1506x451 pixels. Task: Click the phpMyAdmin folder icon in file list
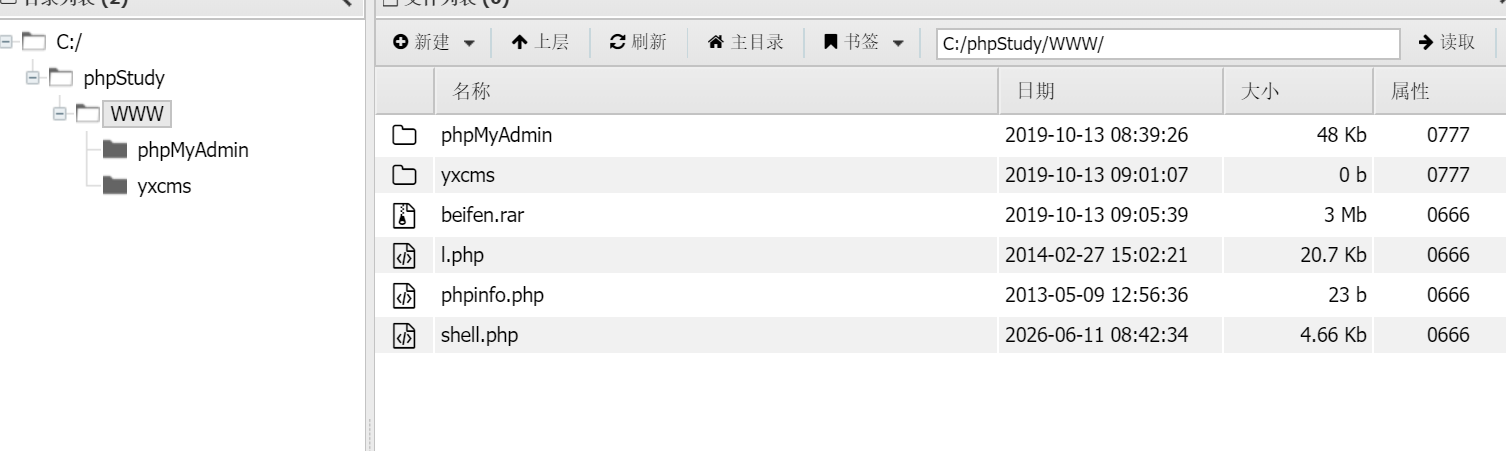pos(403,136)
